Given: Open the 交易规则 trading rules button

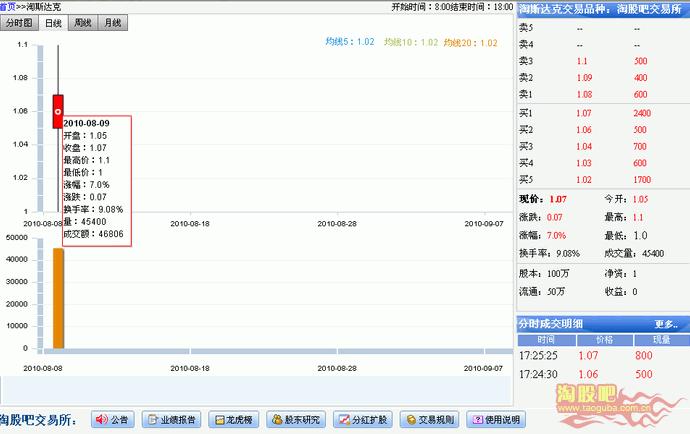Looking at the screenshot, I should point(429,419).
